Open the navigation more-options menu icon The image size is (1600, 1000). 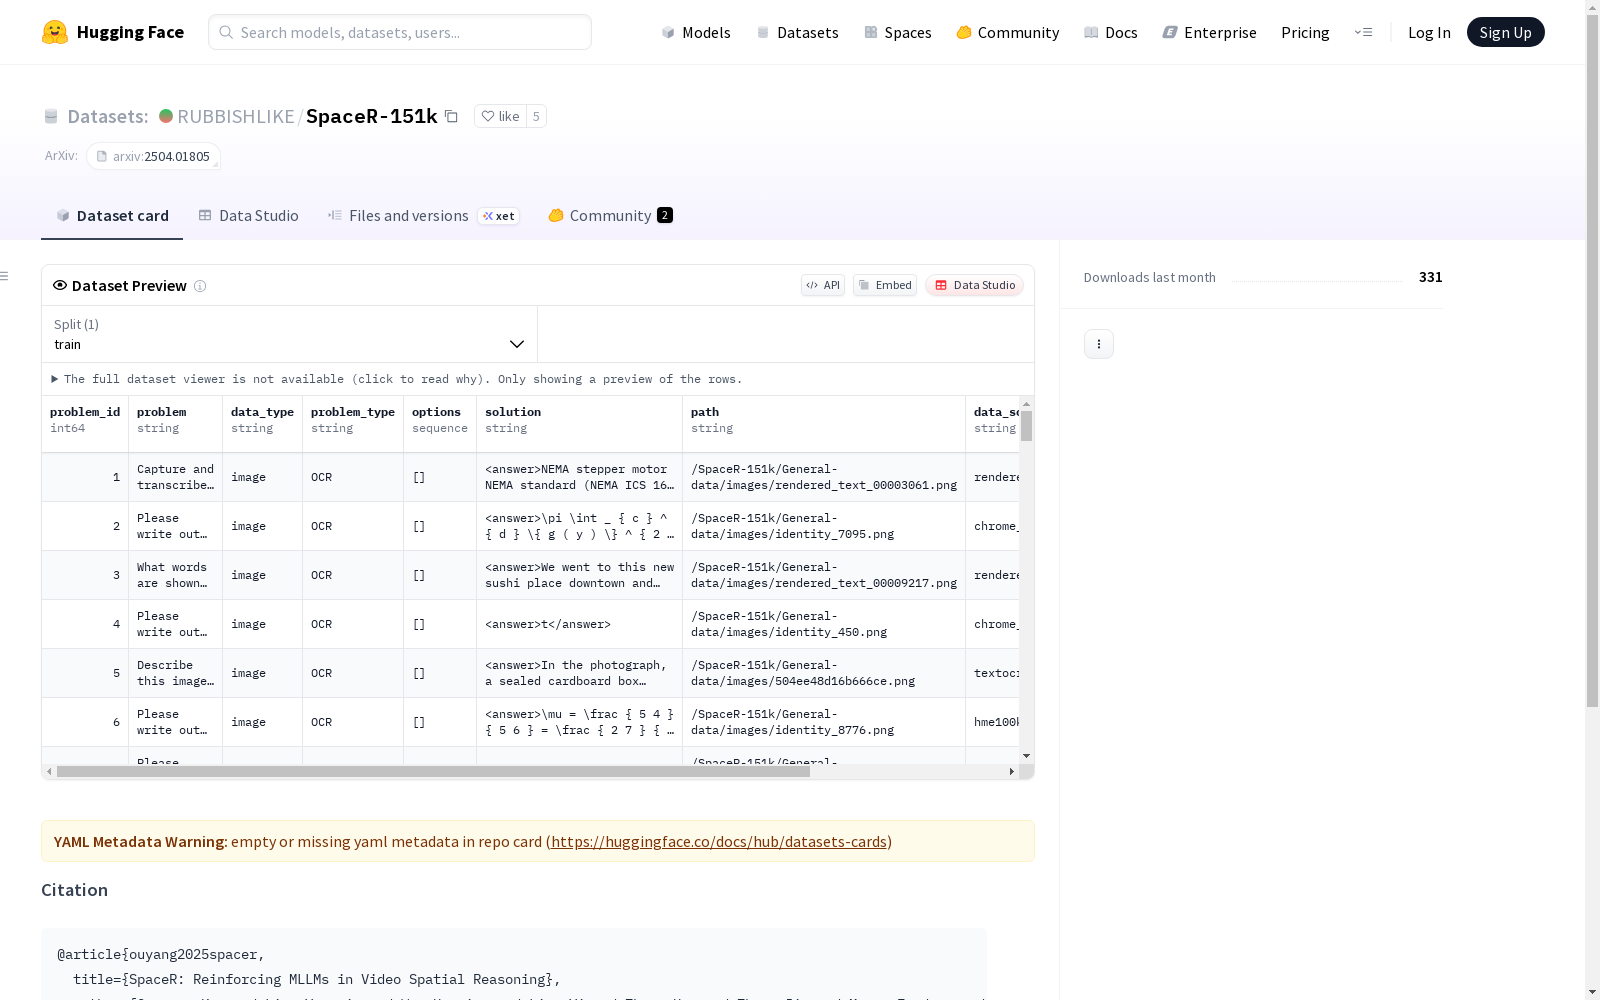click(x=1363, y=32)
